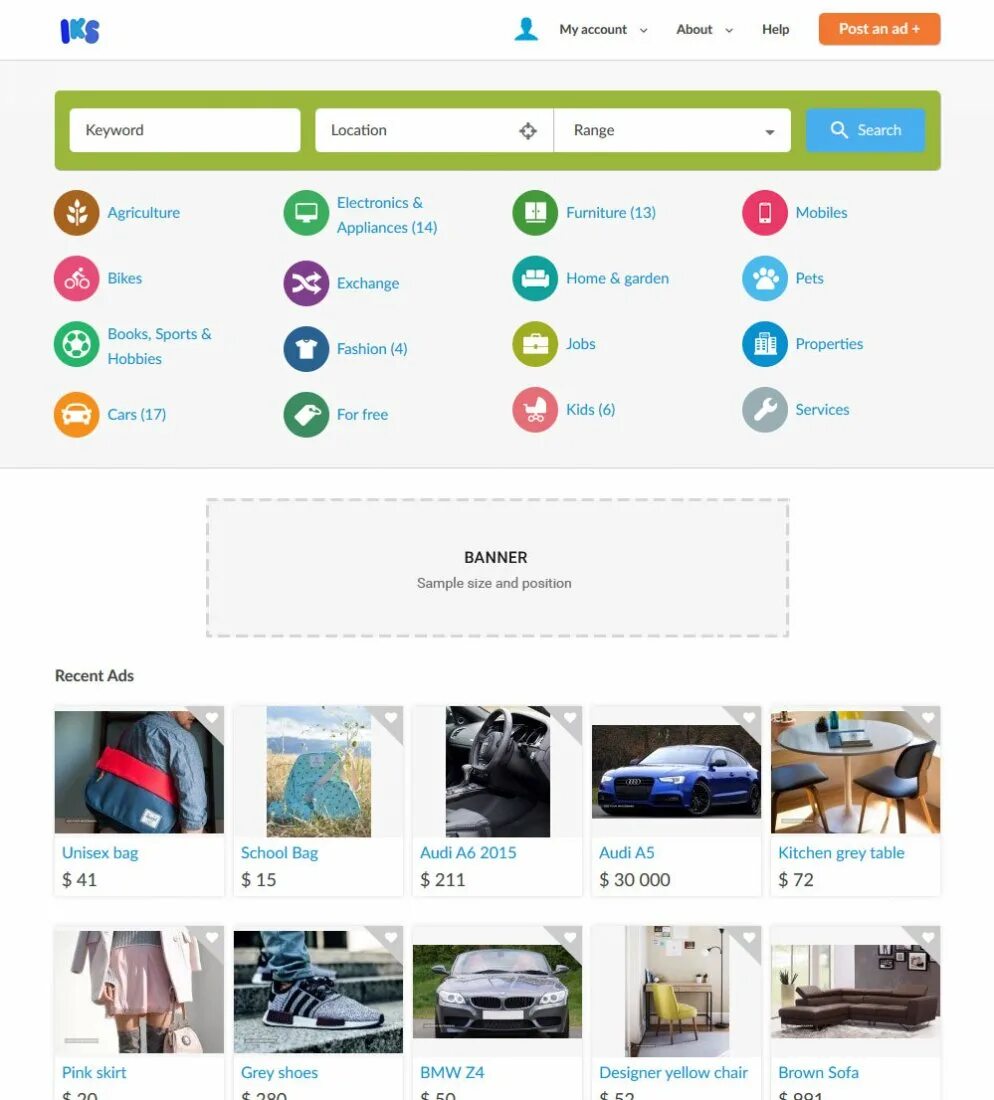Click the blue Search button

865,130
